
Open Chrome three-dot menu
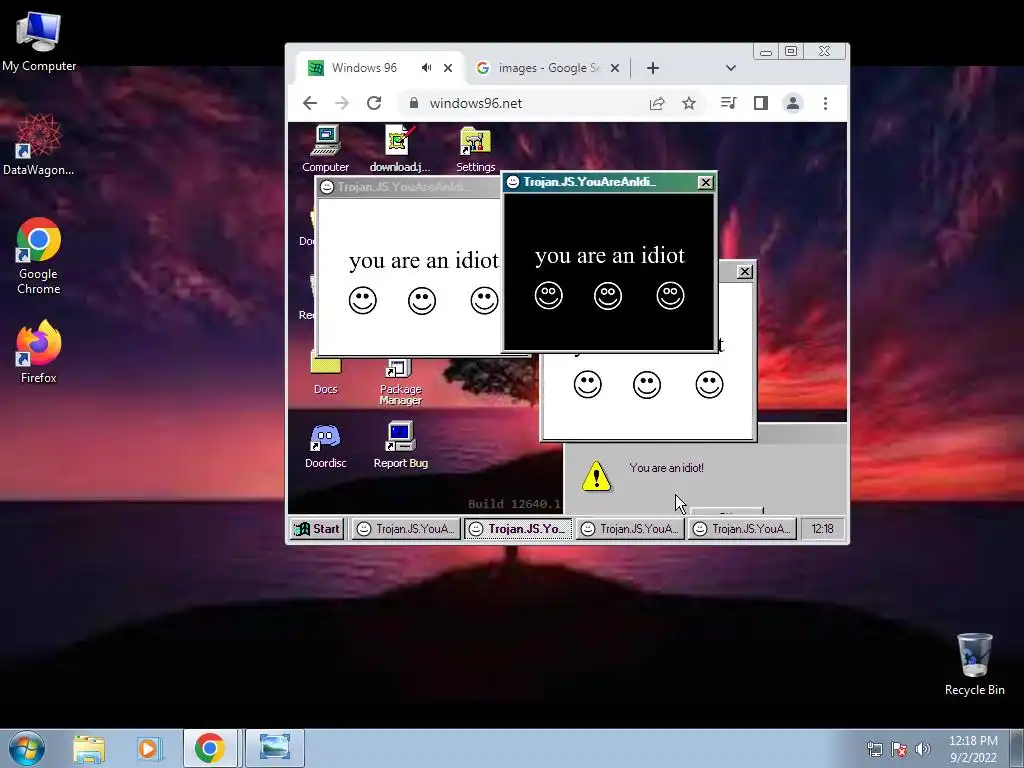pyautogui.click(x=825, y=103)
